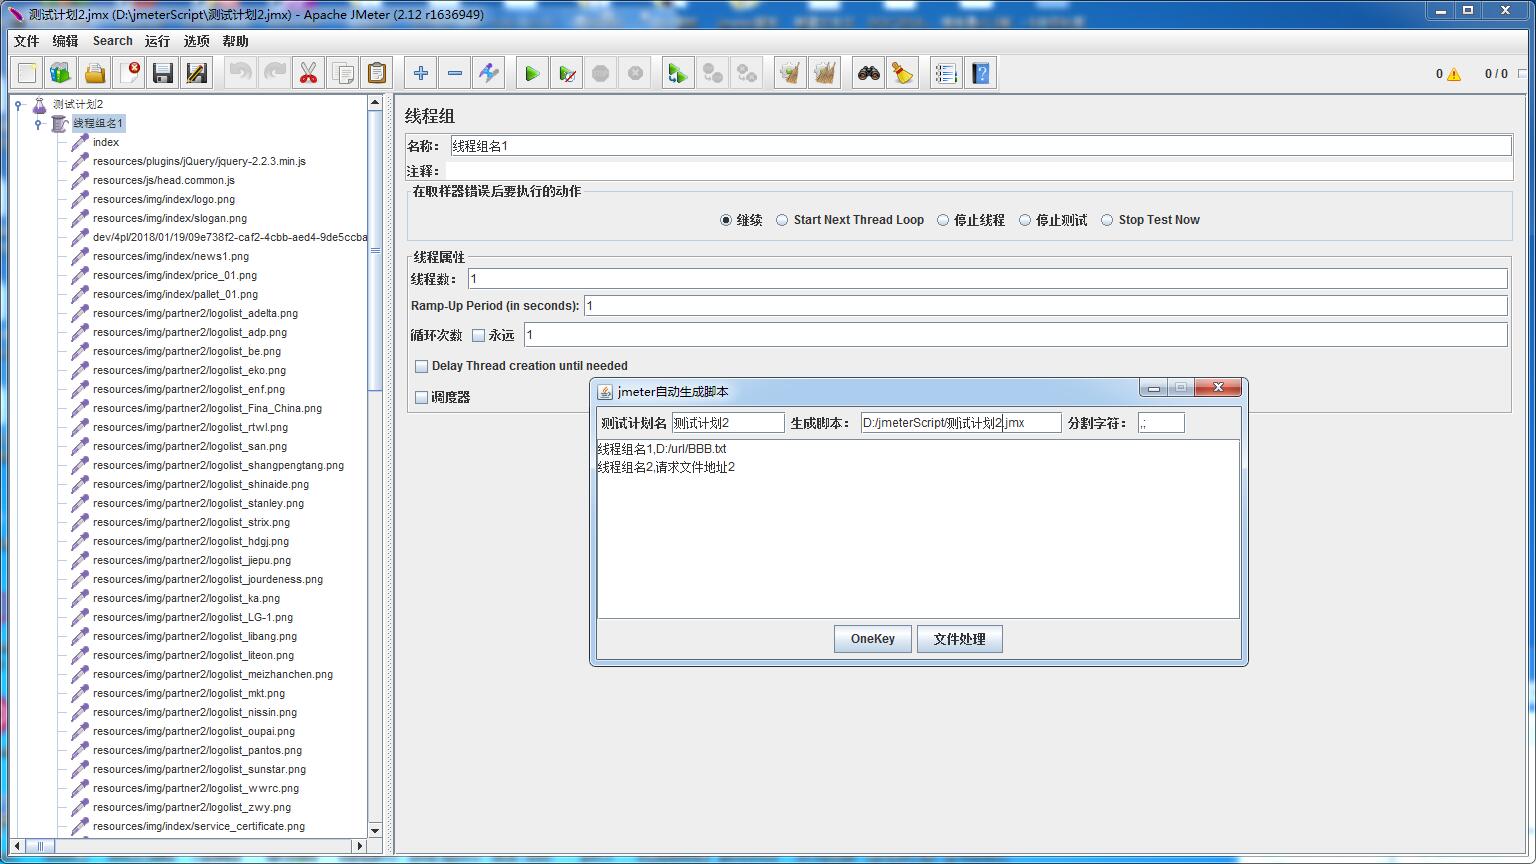Select the index sampler in tree
The height and width of the screenshot is (864, 1536).
coord(106,142)
